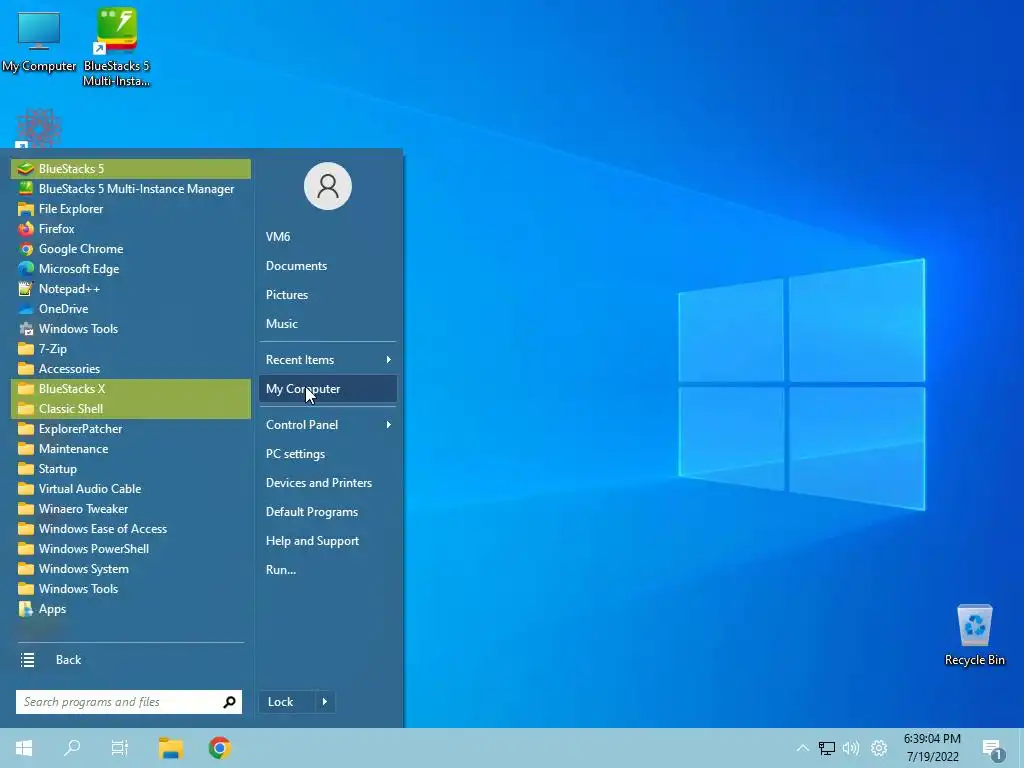Open the taskbar clock and date

click(x=932, y=748)
